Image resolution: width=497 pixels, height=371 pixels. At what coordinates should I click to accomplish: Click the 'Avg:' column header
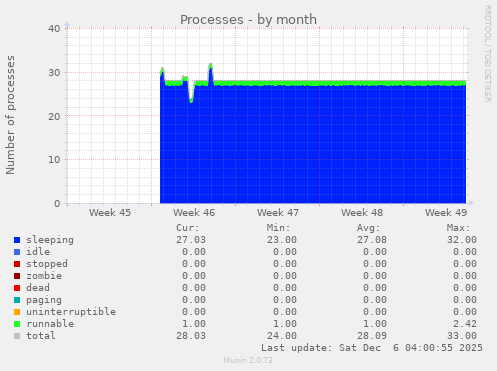[x=368, y=228]
